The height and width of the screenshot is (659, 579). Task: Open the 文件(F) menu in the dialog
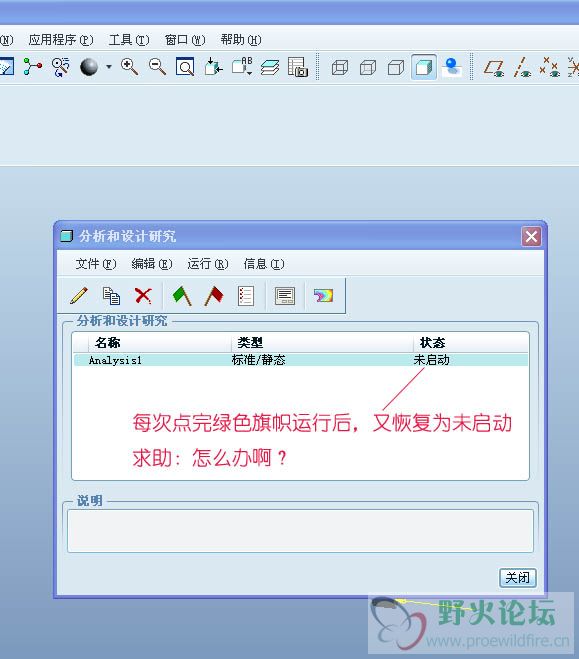95,264
